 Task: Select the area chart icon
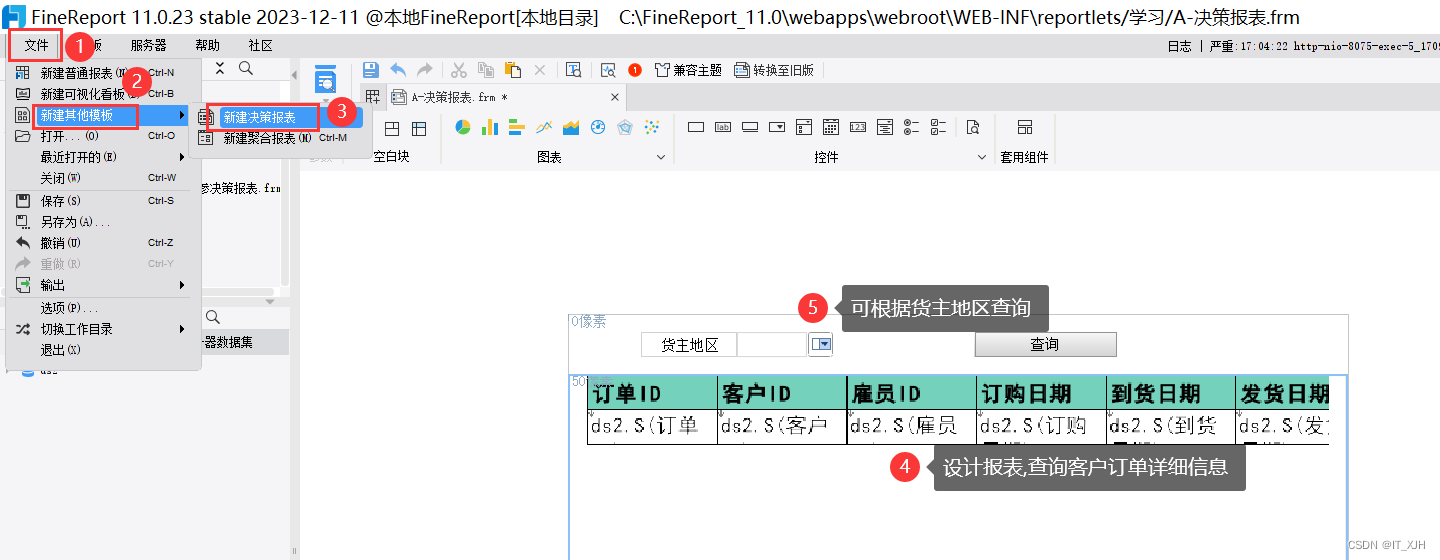pyautogui.click(x=572, y=127)
